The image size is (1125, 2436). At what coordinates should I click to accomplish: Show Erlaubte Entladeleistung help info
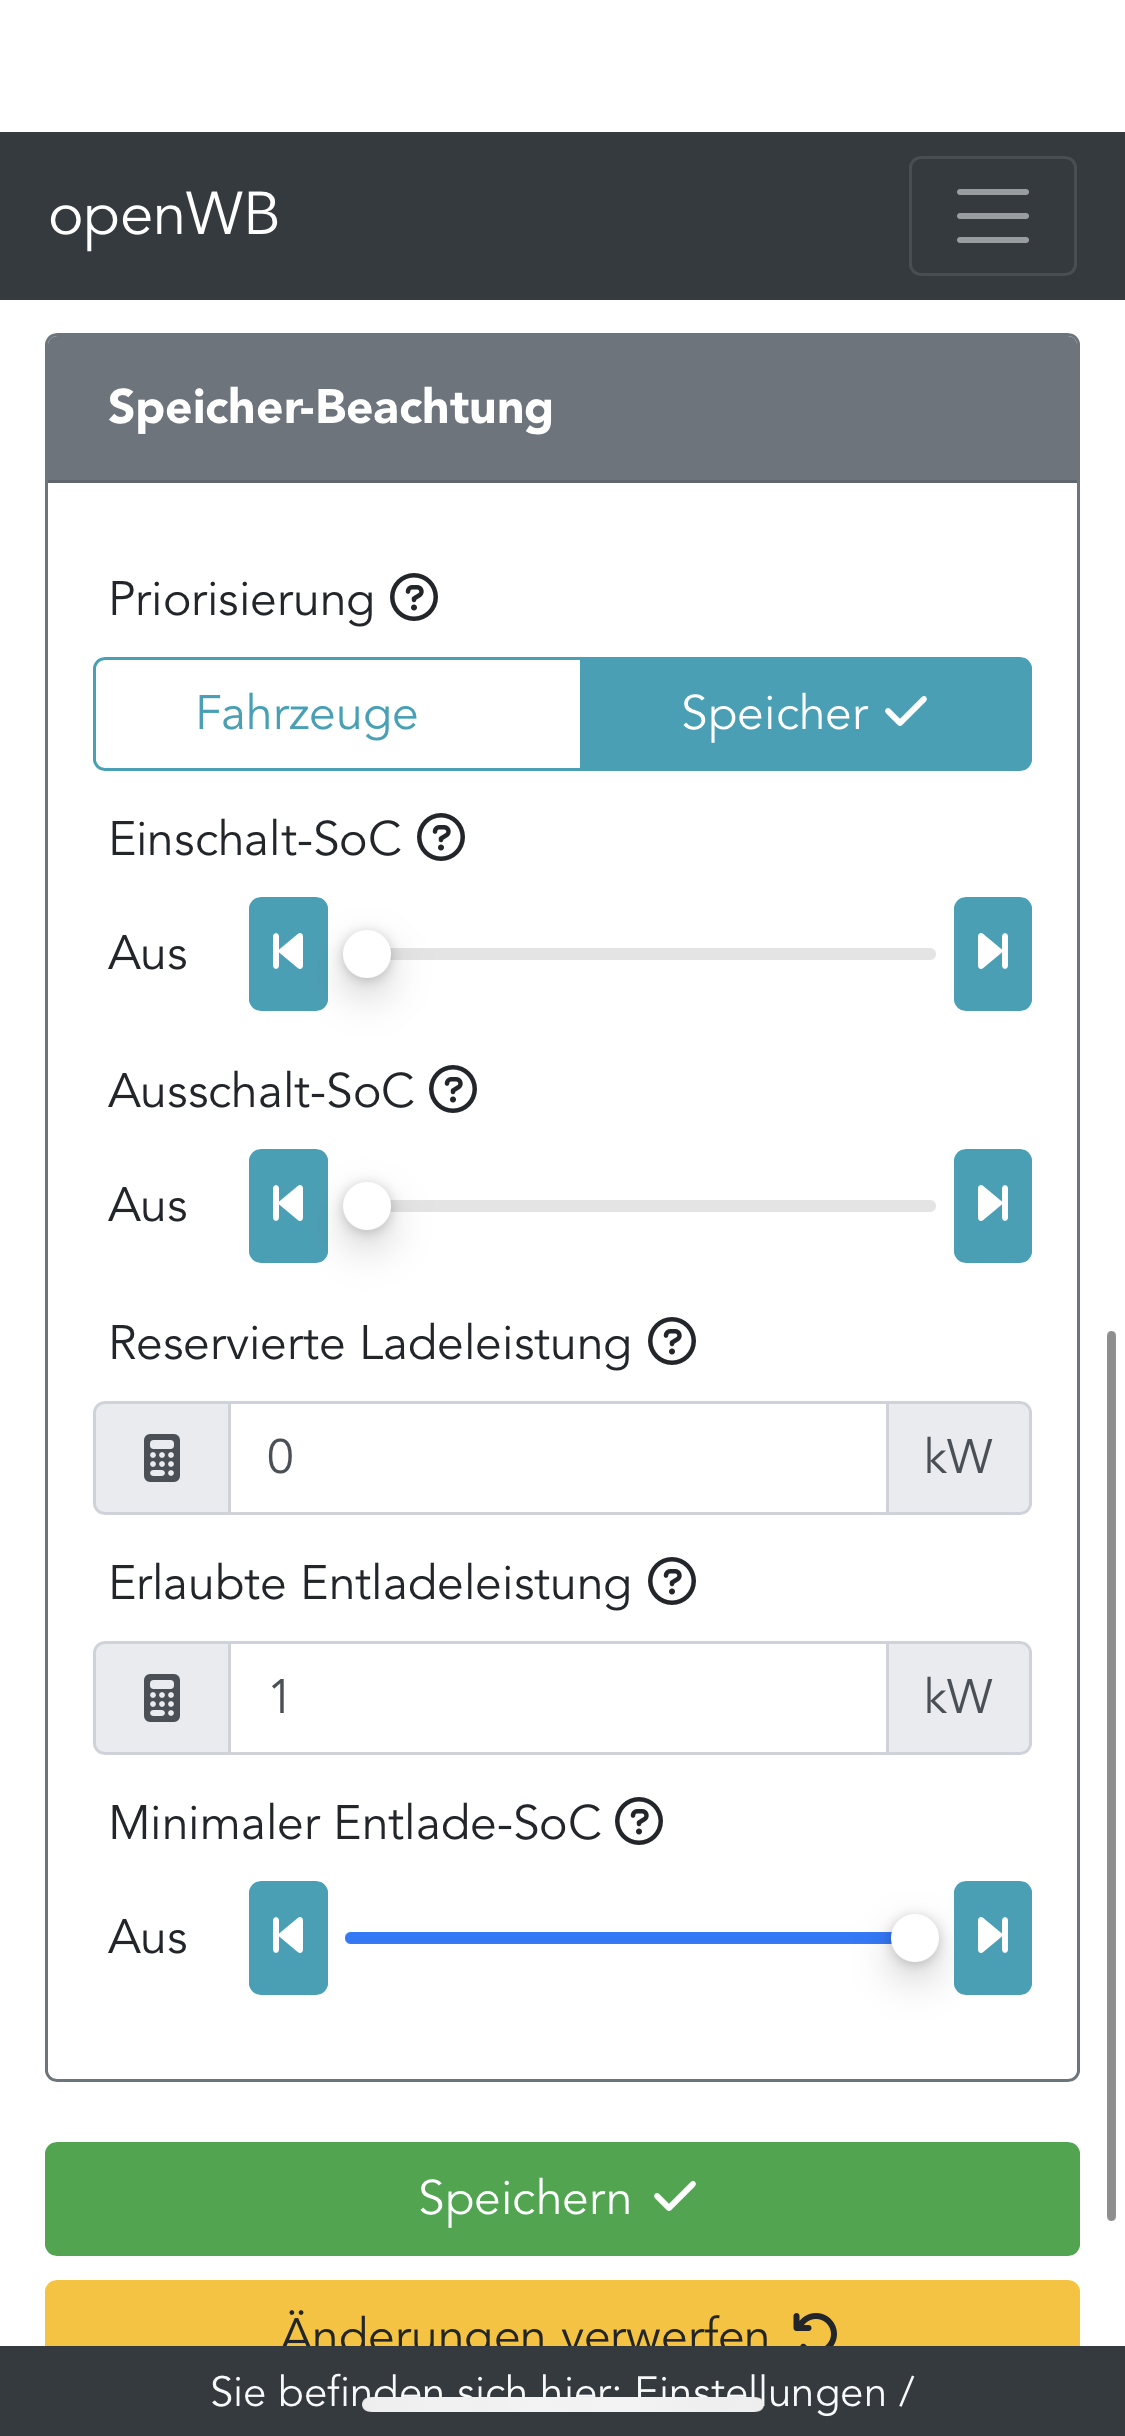coord(672,1582)
